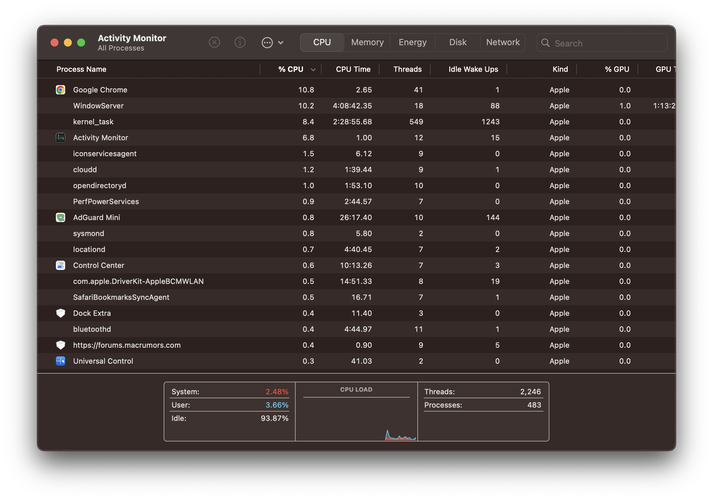The width and height of the screenshot is (713, 500).
Task: Open the process info (i) toolbar icon
Action: click(x=240, y=42)
